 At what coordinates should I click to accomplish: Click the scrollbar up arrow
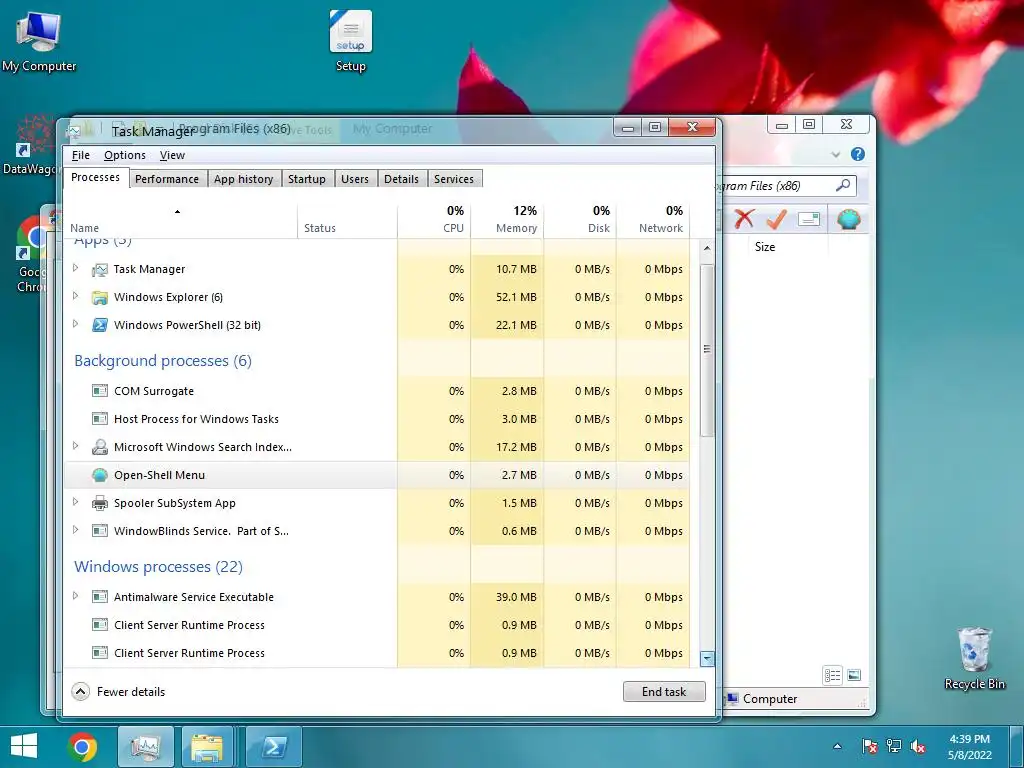(x=707, y=249)
